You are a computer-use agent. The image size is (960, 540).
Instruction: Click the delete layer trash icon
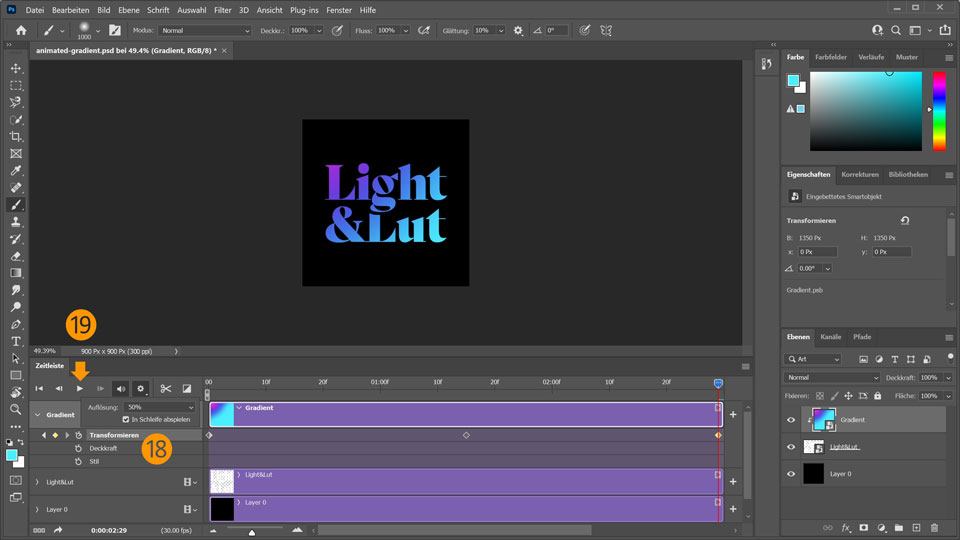[934, 527]
